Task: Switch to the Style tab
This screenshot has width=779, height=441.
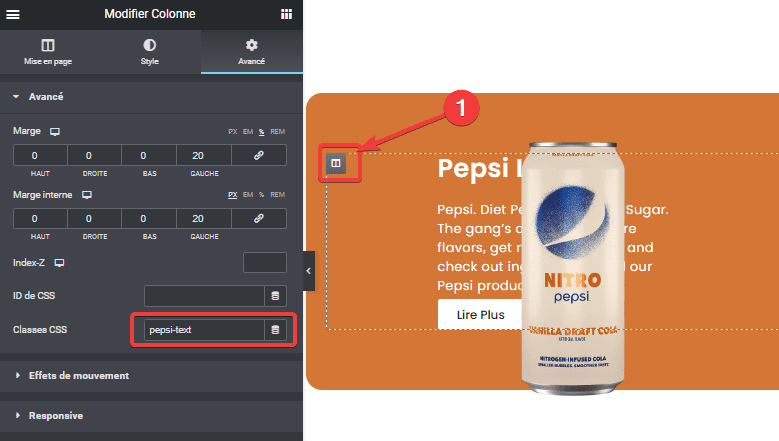Action: coord(150,52)
